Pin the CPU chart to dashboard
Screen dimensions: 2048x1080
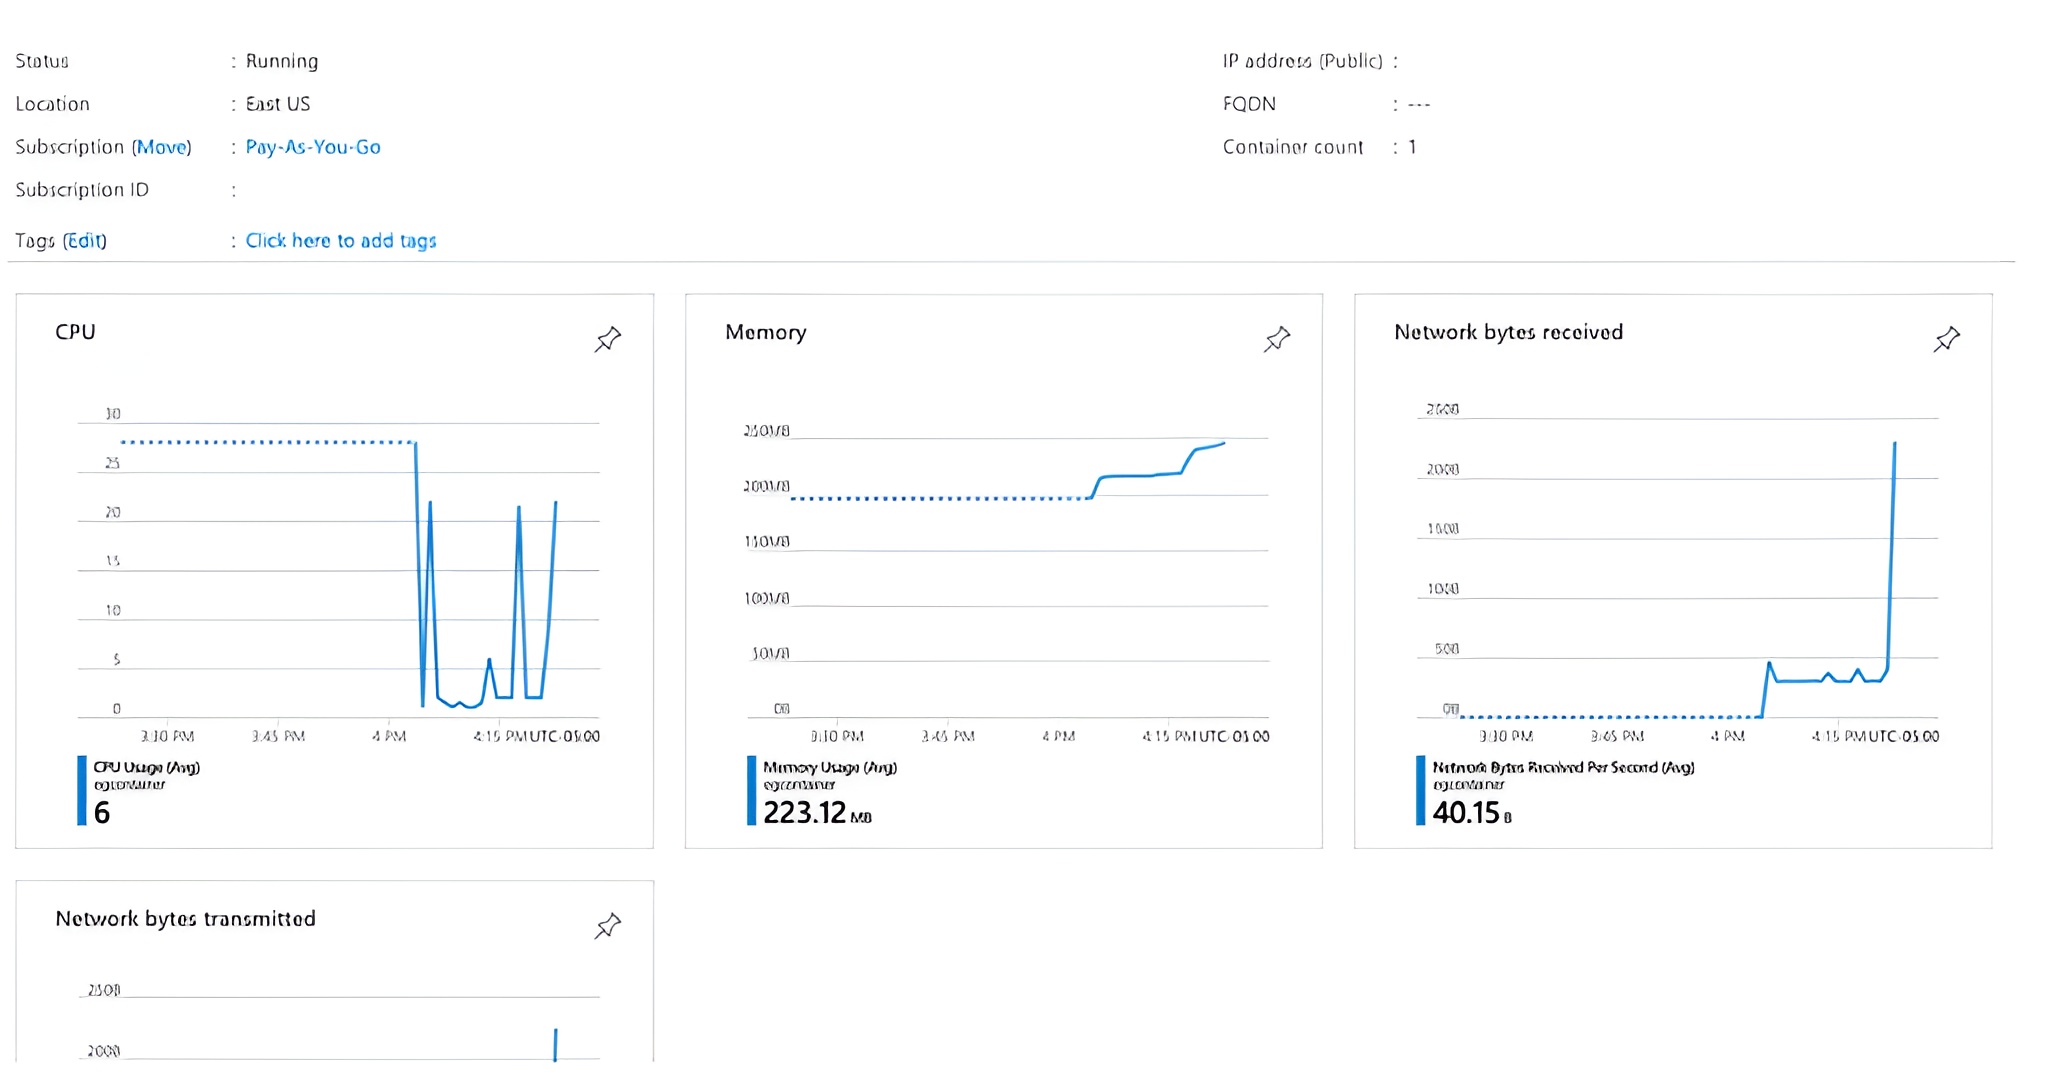click(x=607, y=340)
